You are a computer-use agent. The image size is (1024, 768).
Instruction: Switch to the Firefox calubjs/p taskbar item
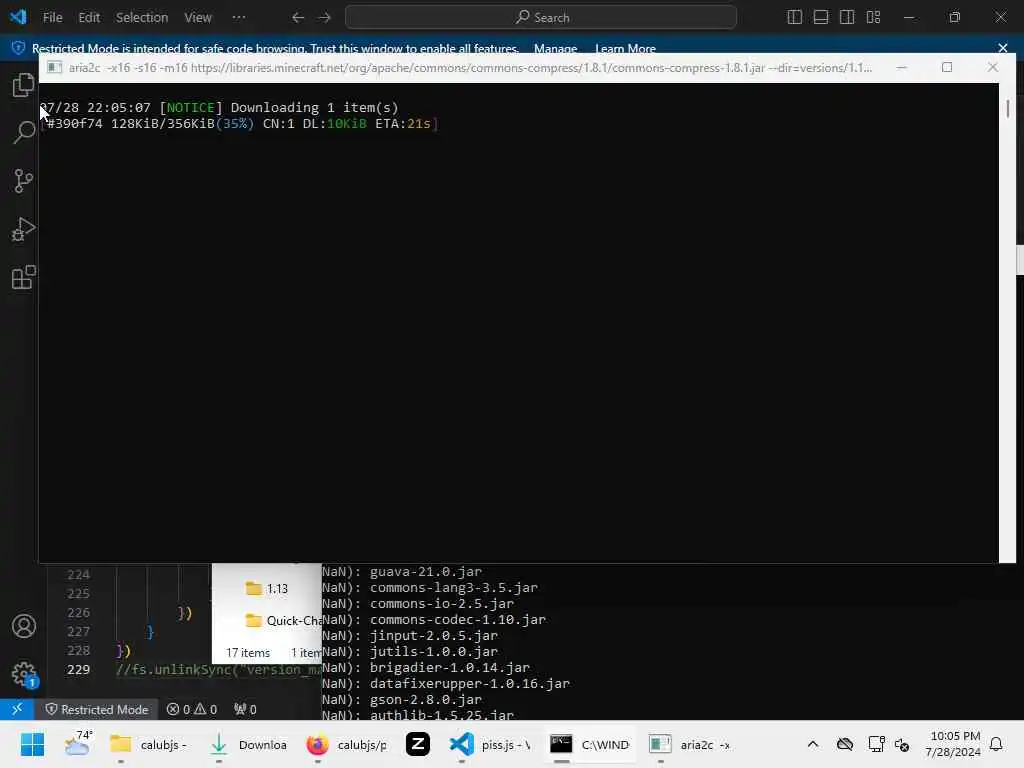[x=347, y=744]
